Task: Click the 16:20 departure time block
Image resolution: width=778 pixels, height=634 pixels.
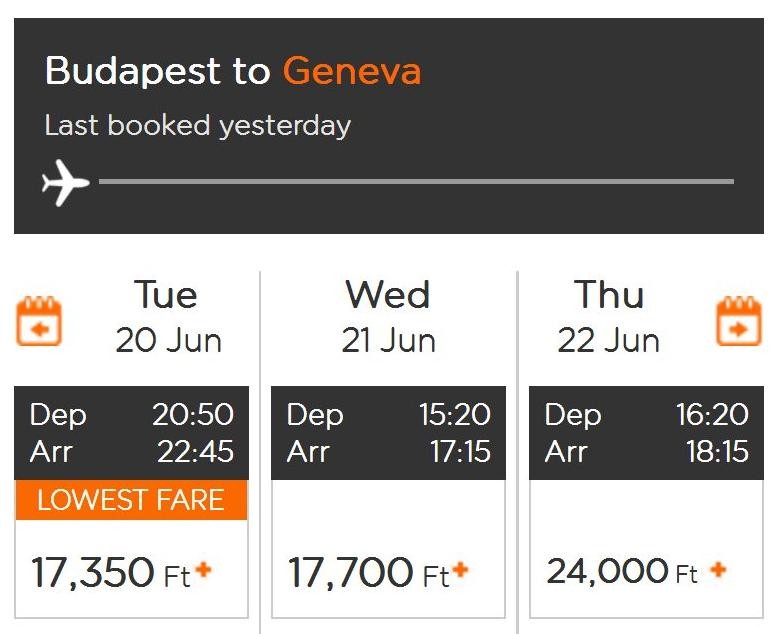Action: pos(645,432)
